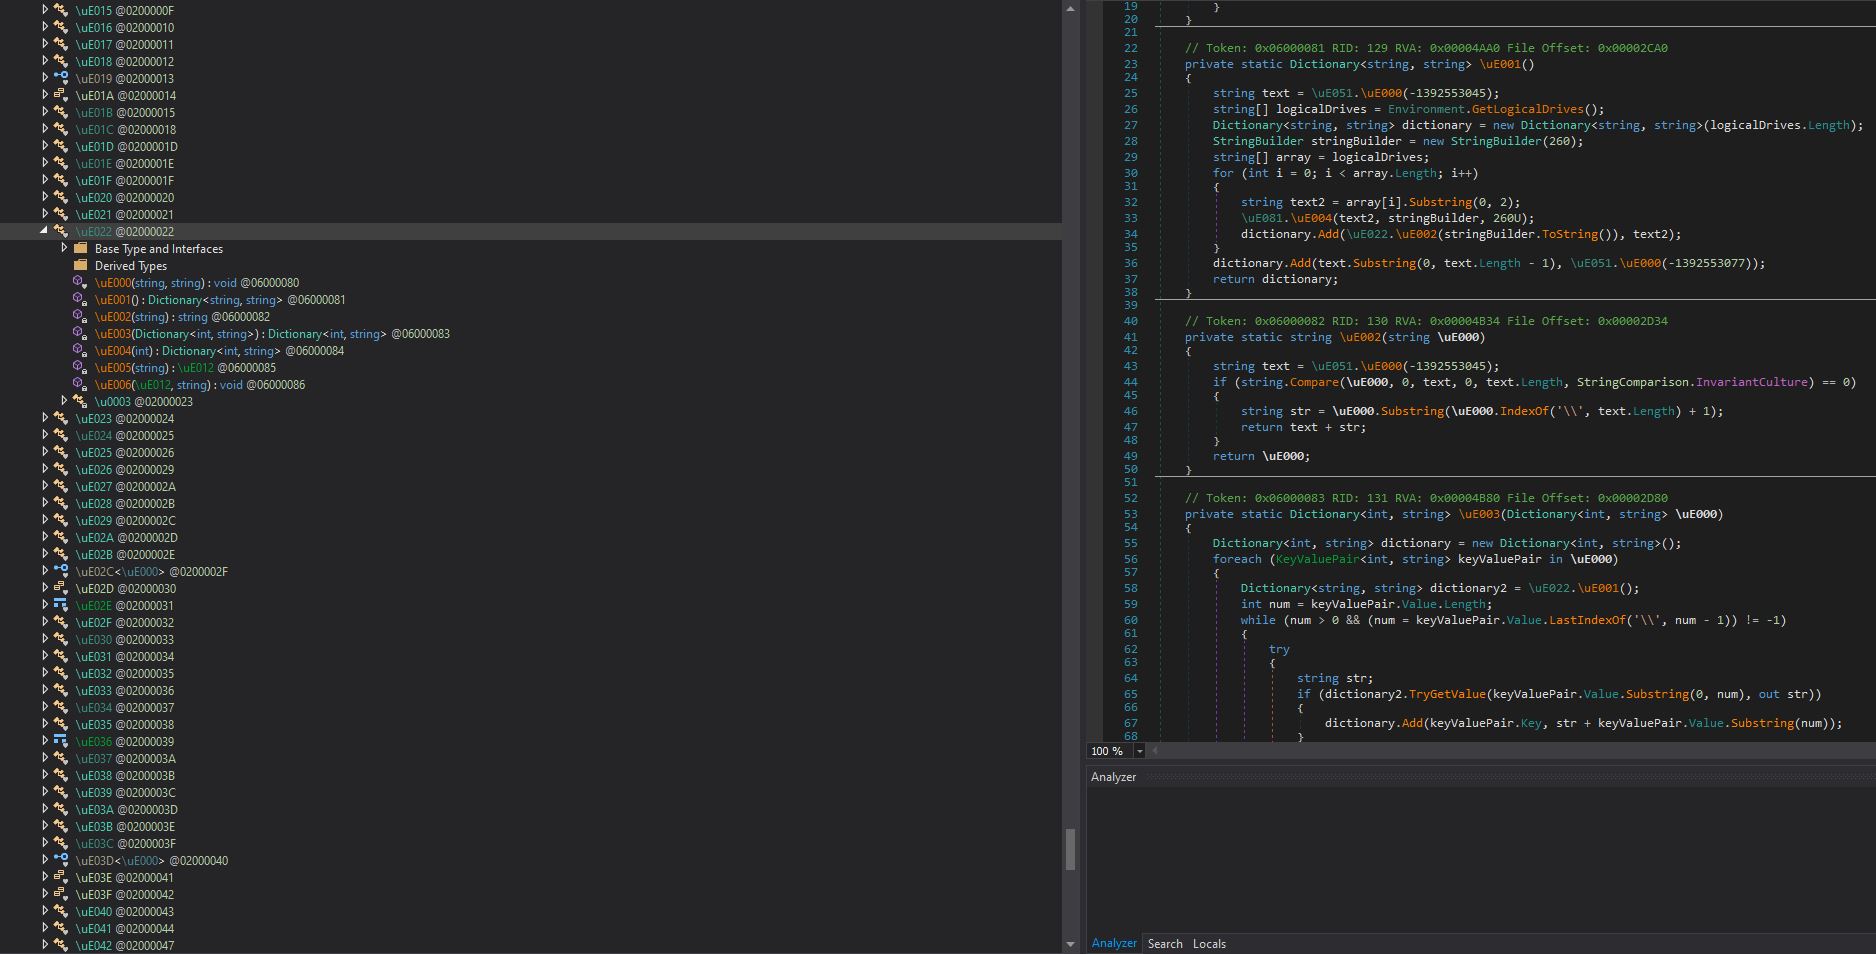Switch to the Locals tab
Viewport: 1876px width, 954px height.
(1209, 944)
